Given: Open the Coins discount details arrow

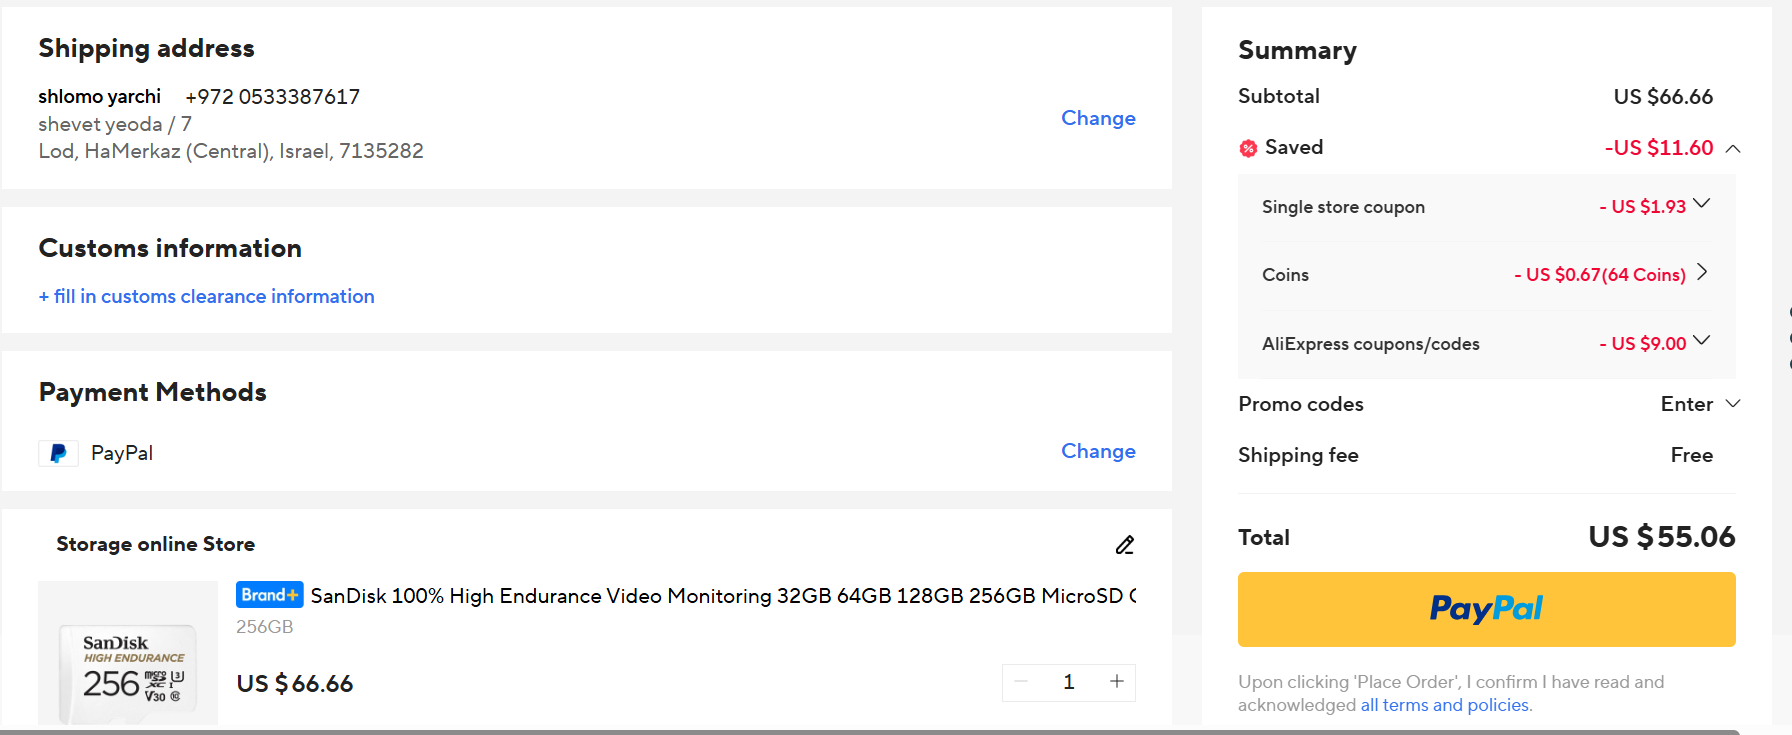Looking at the screenshot, I should tap(1702, 272).
